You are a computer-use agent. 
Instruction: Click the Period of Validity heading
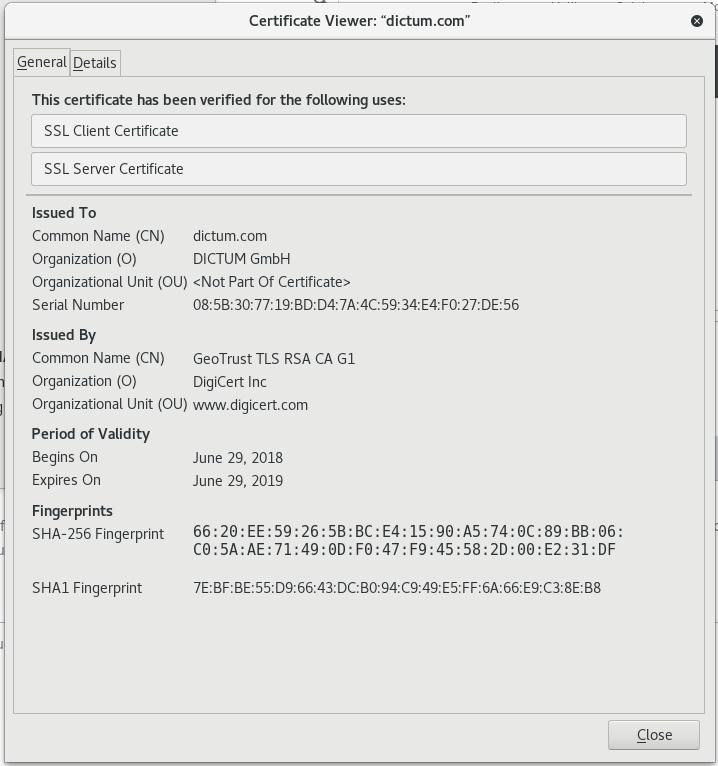click(91, 434)
